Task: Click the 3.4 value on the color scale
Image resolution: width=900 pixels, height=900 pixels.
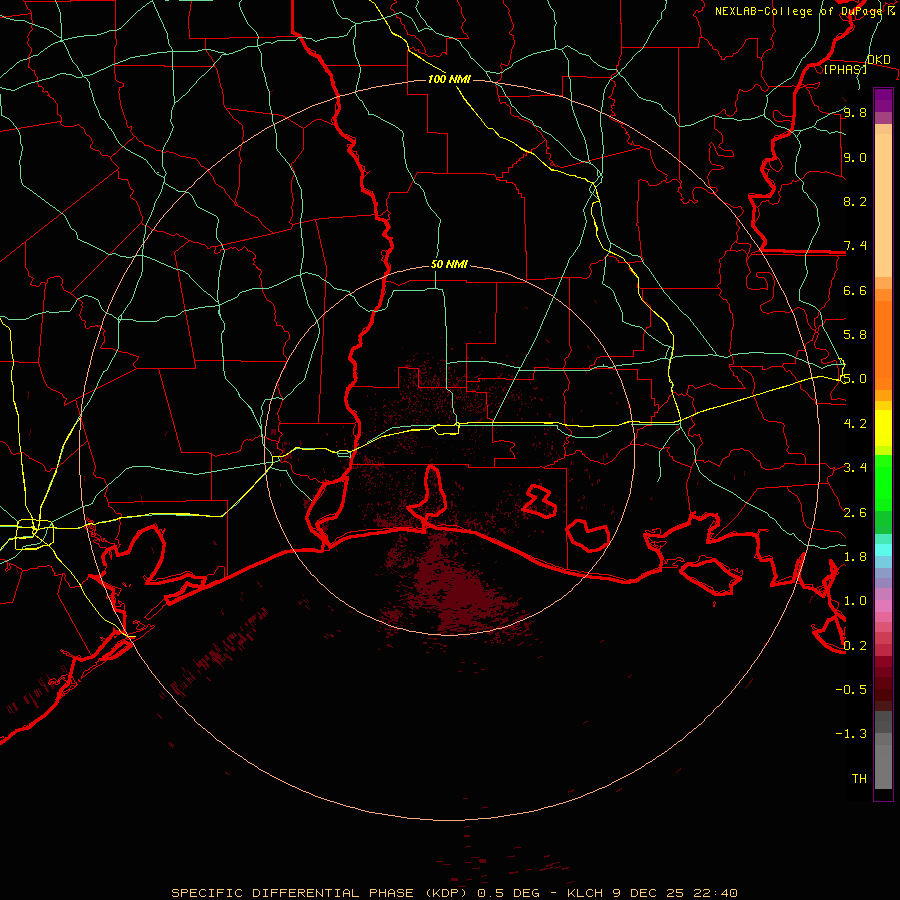Action: pyautogui.click(x=855, y=468)
